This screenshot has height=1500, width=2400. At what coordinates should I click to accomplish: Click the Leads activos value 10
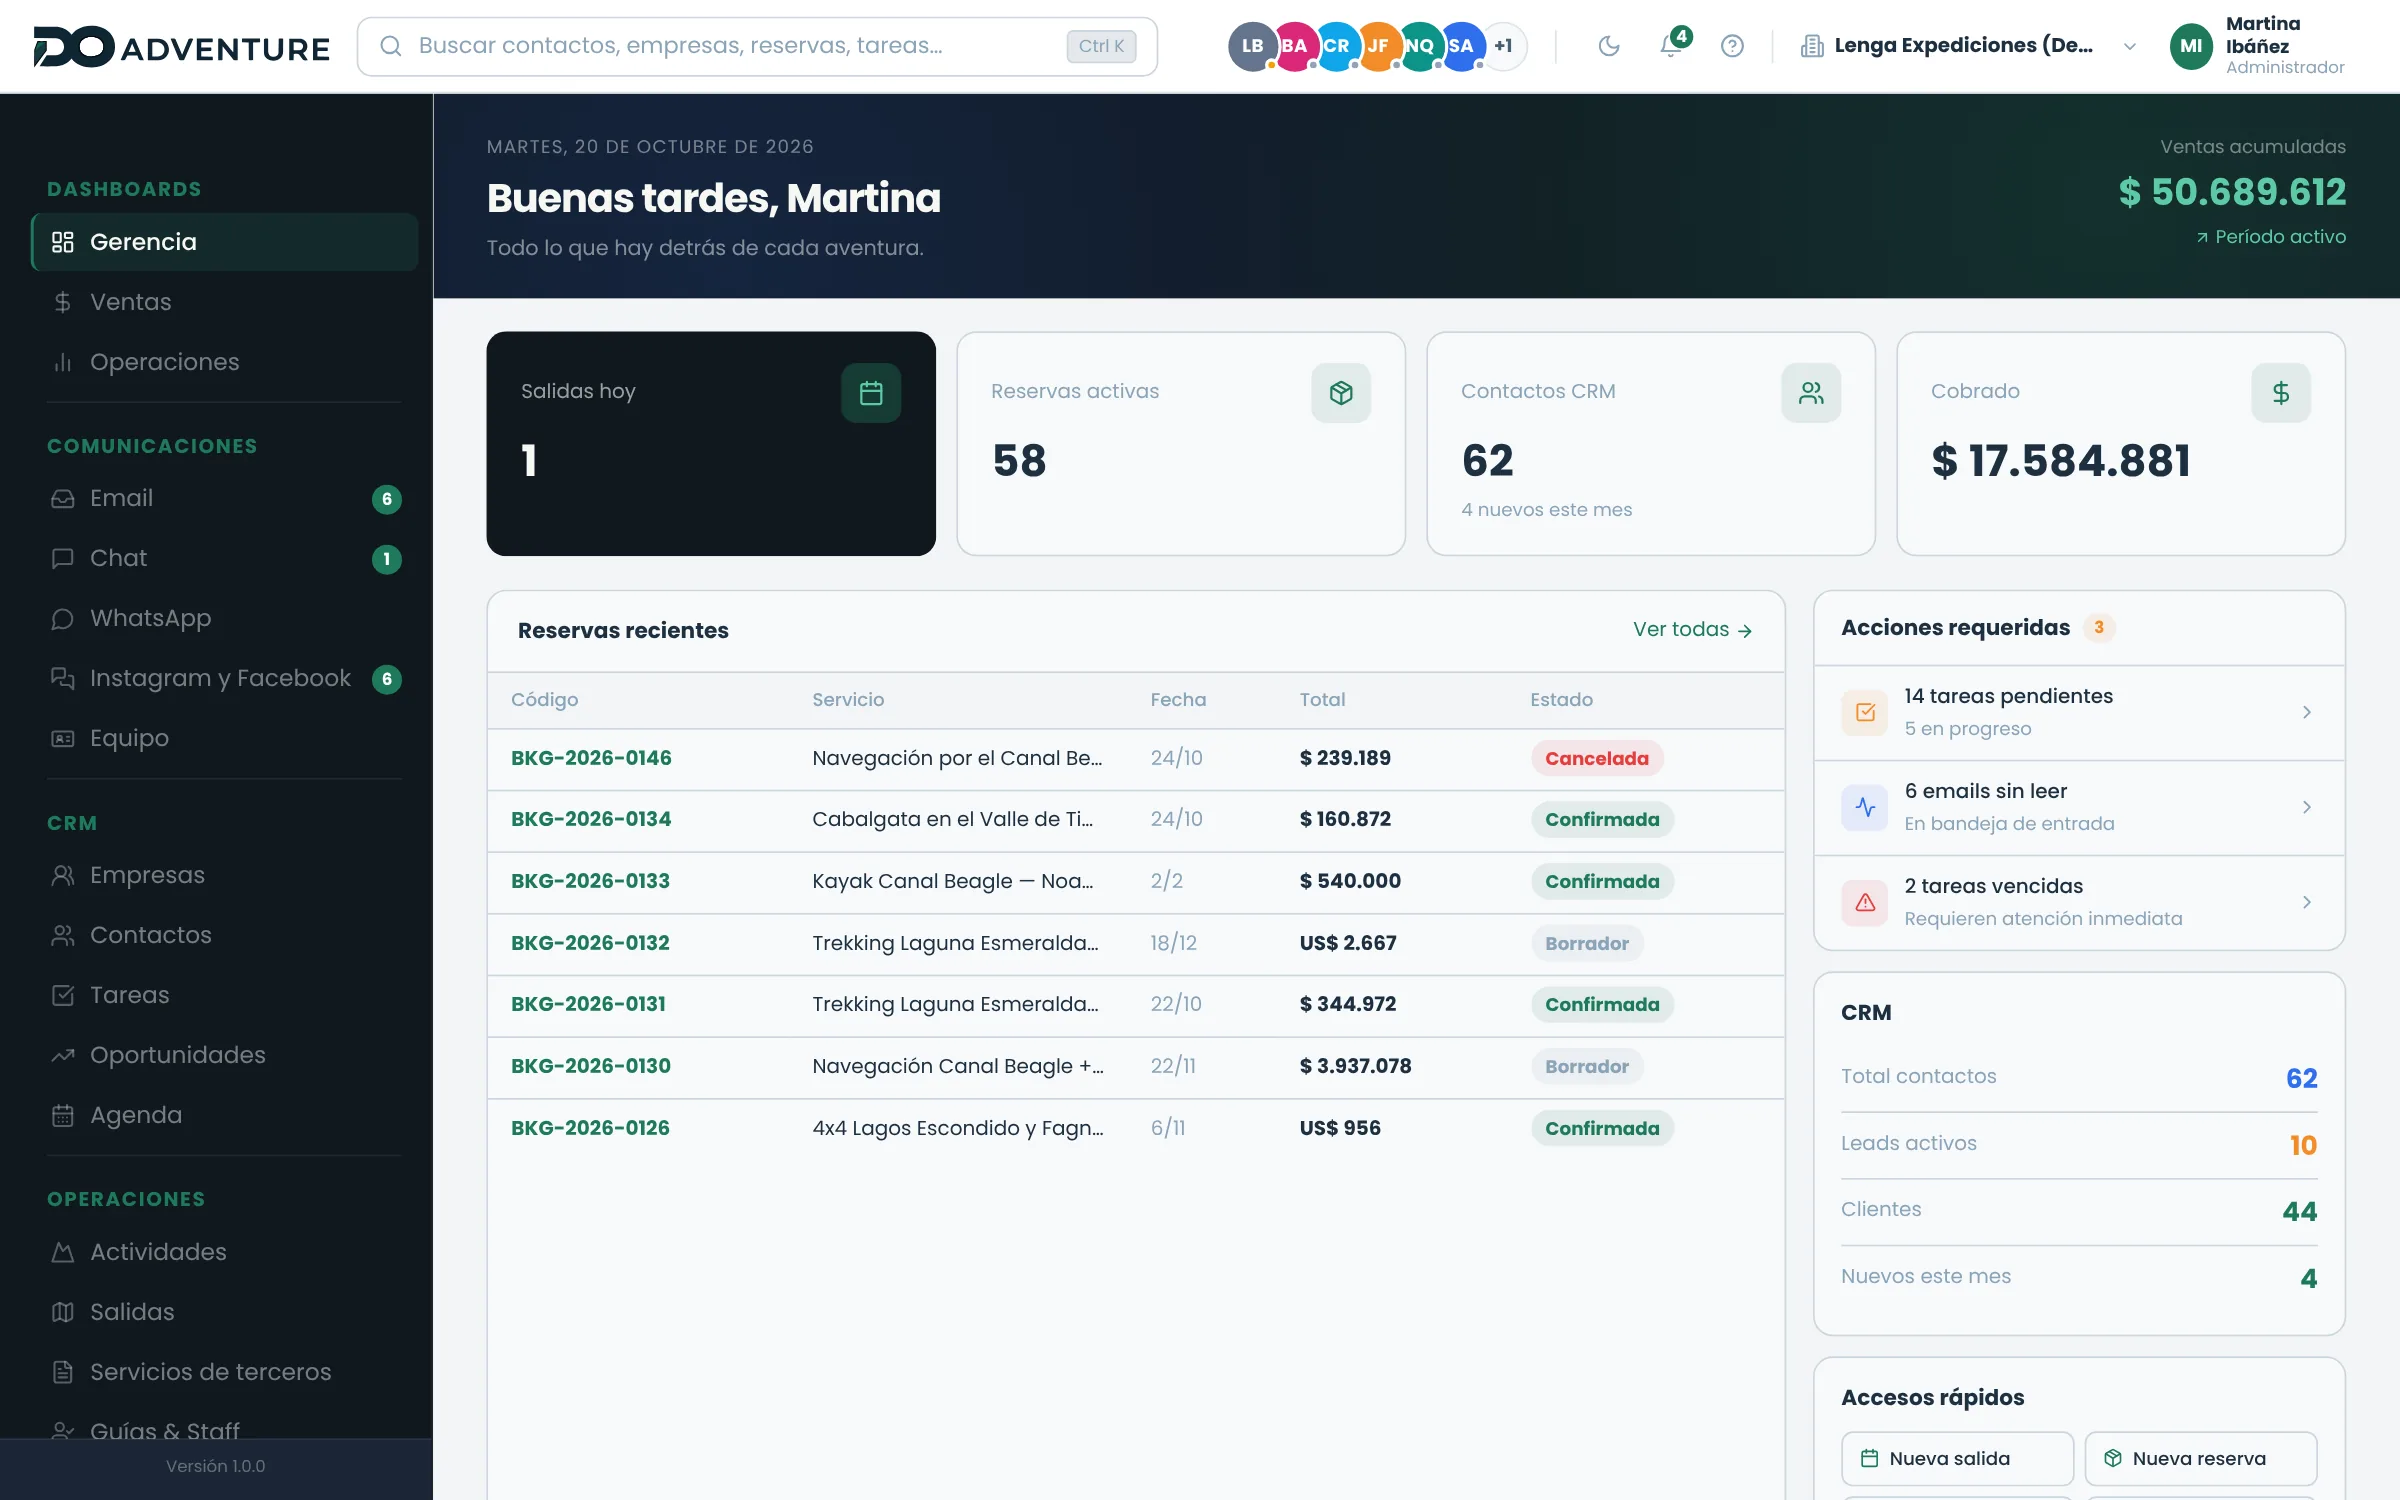2303,1145
